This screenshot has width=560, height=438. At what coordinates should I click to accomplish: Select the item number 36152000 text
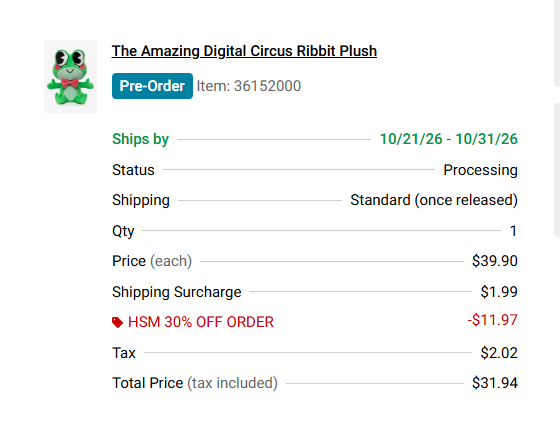coord(249,86)
